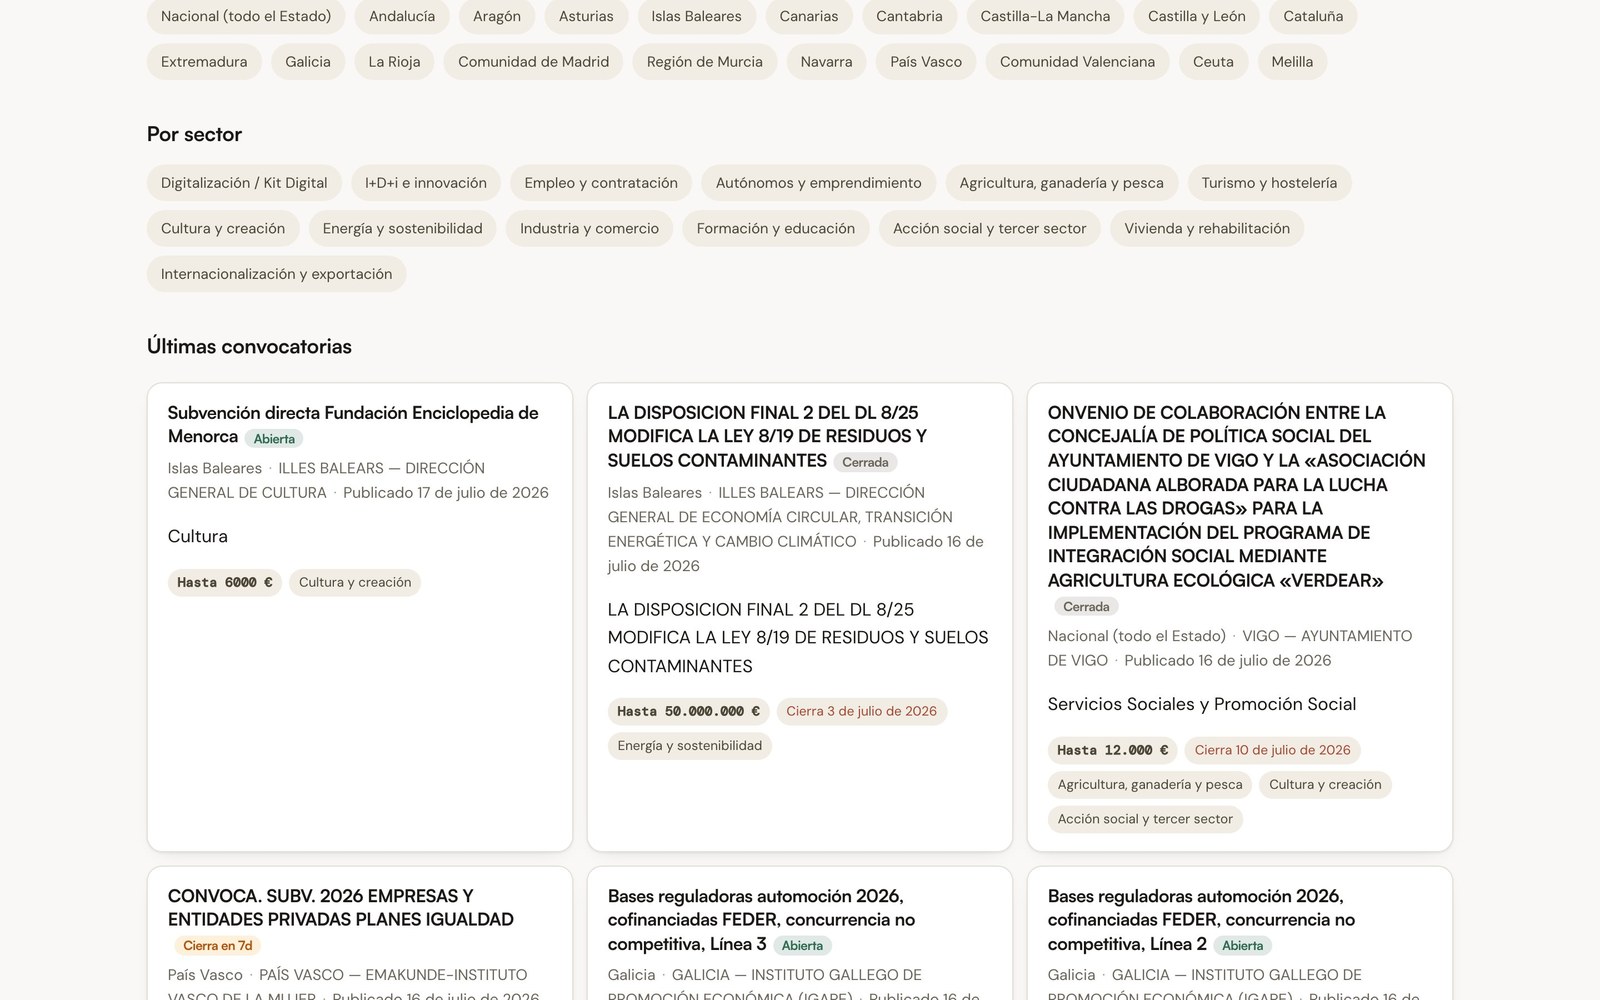
Task: Click the Cierra 3 de julio de 2026 tag
Action: [862, 712]
